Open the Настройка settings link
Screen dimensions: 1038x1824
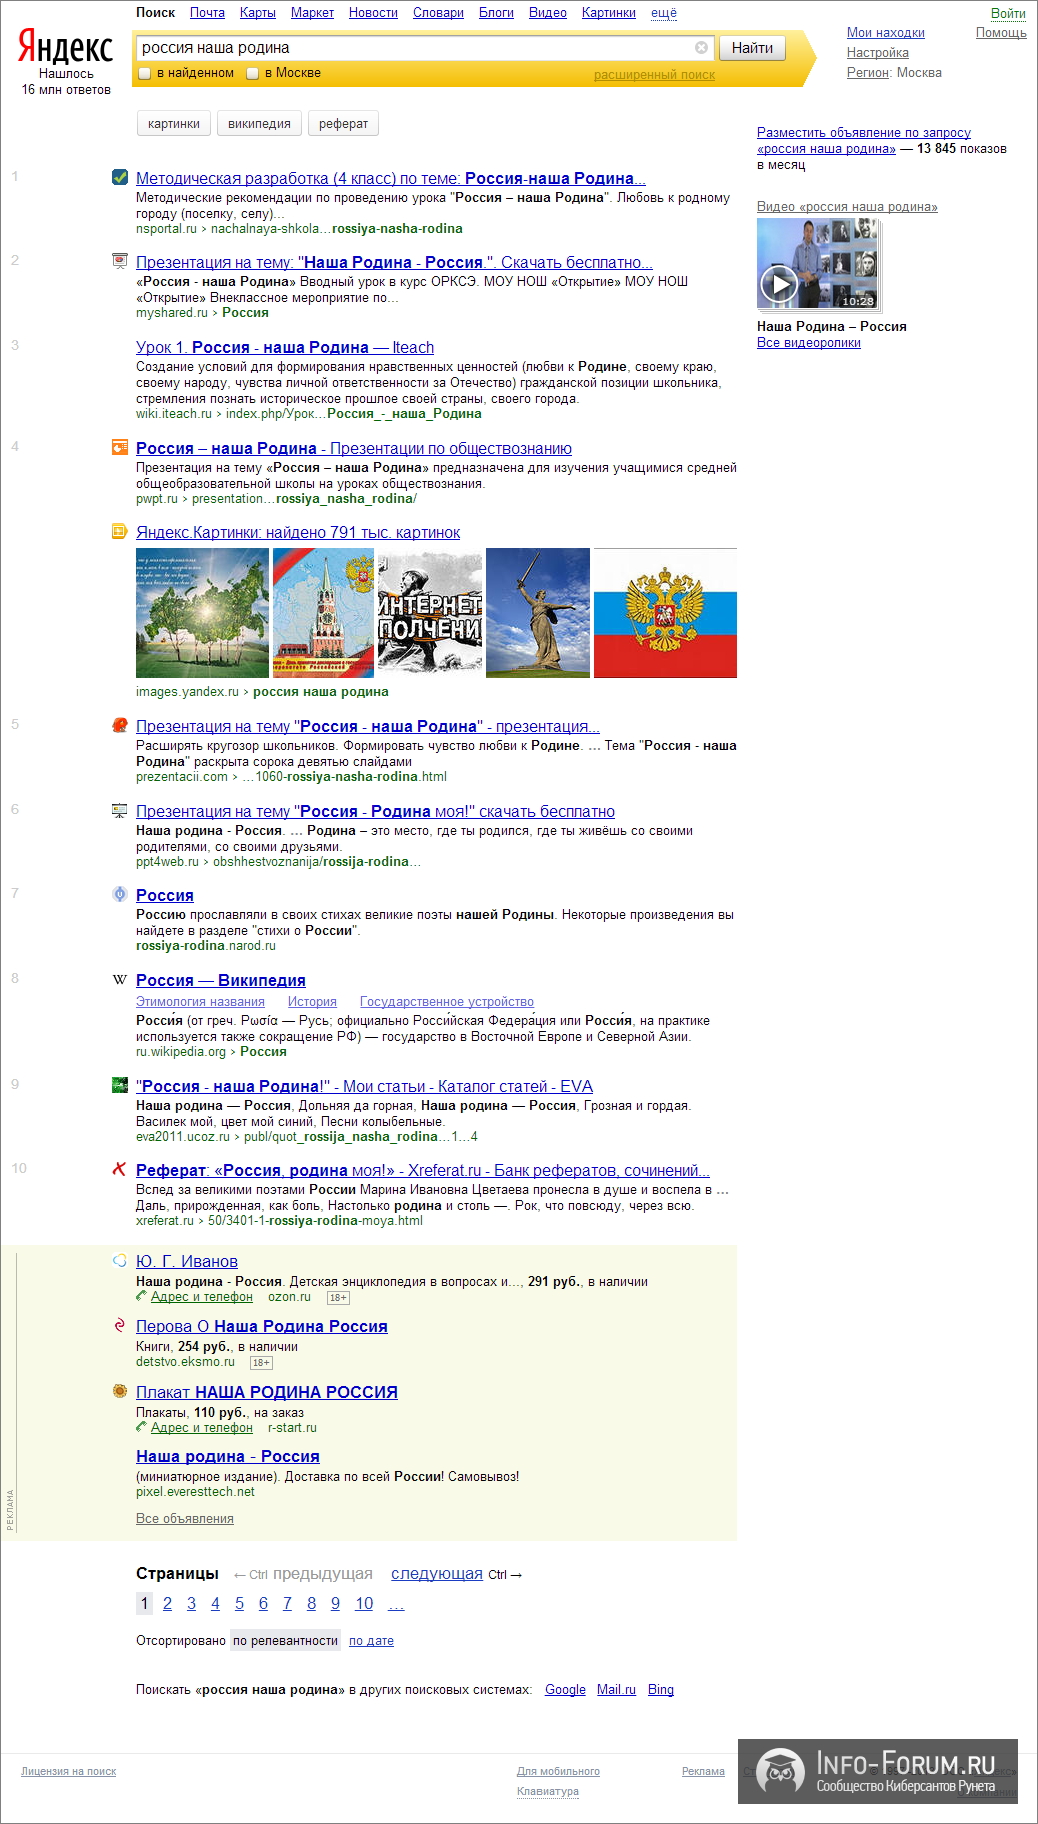click(x=878, y=53)
